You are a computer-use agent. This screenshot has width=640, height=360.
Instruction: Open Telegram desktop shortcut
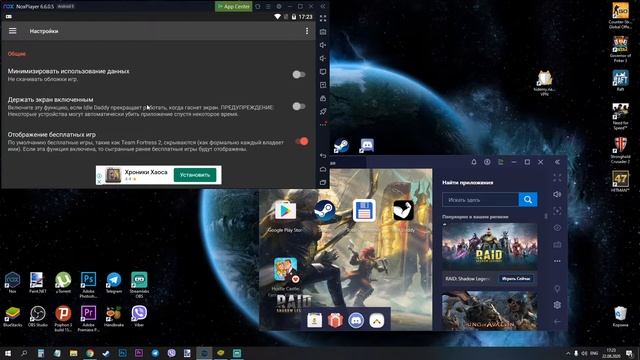[x=114, y=282]
